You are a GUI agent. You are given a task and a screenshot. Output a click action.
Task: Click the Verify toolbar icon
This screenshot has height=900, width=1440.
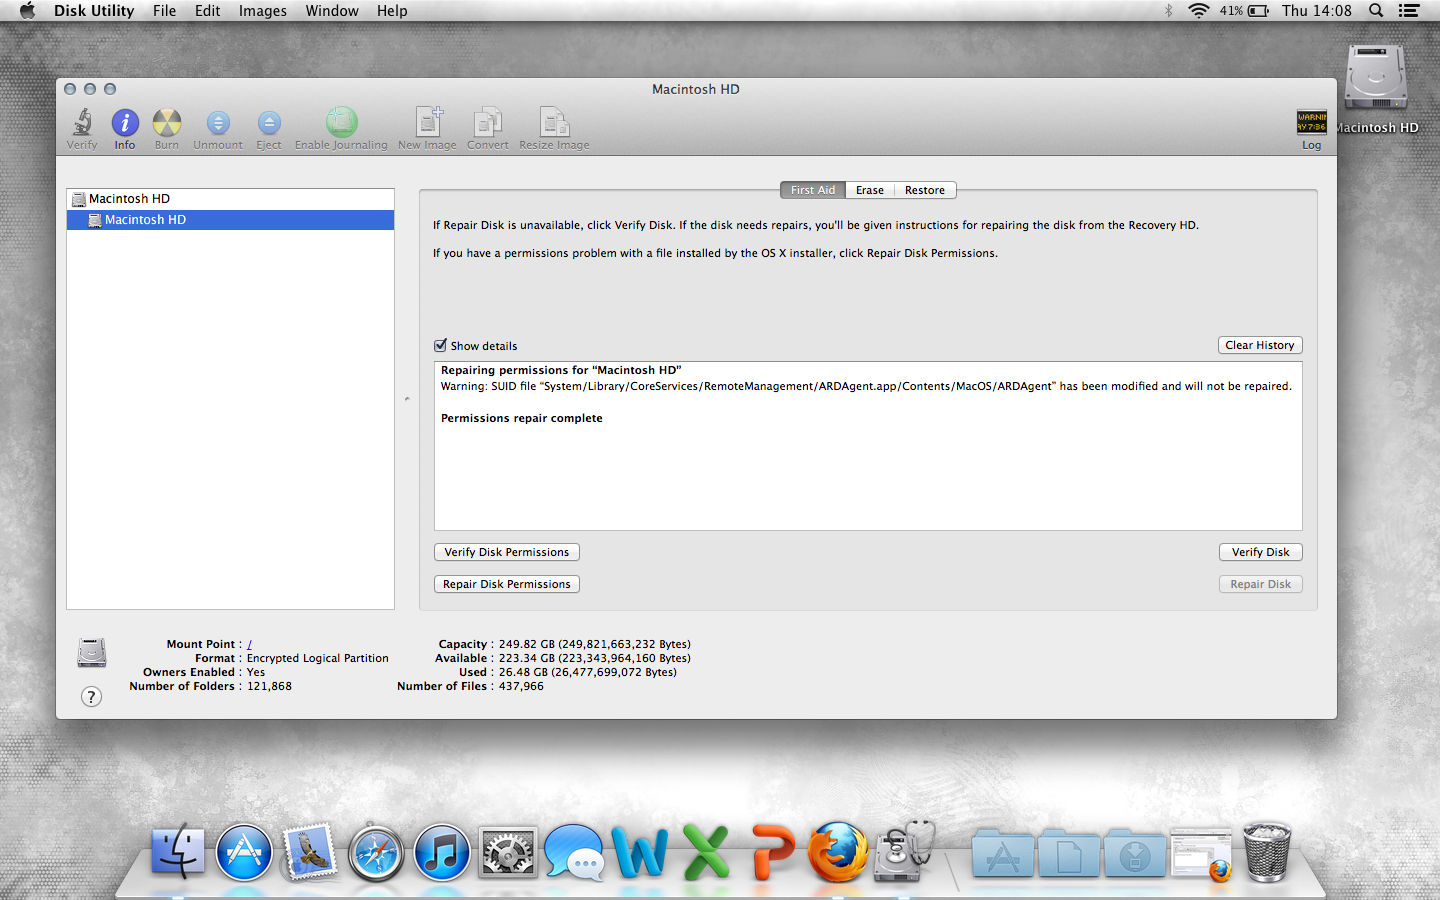coord(82,123)
